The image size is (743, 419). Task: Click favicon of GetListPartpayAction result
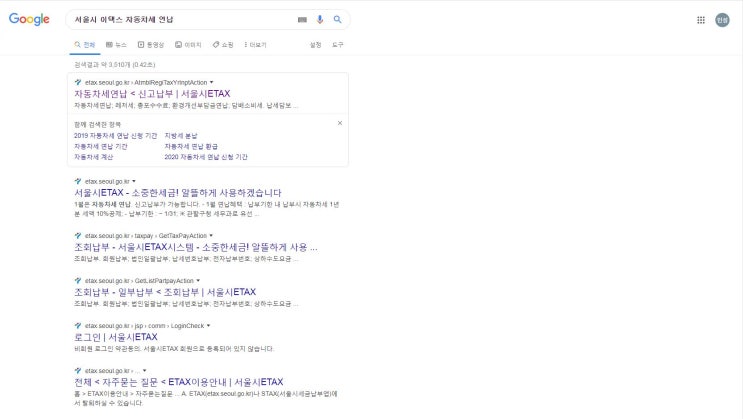coord(78,281)
